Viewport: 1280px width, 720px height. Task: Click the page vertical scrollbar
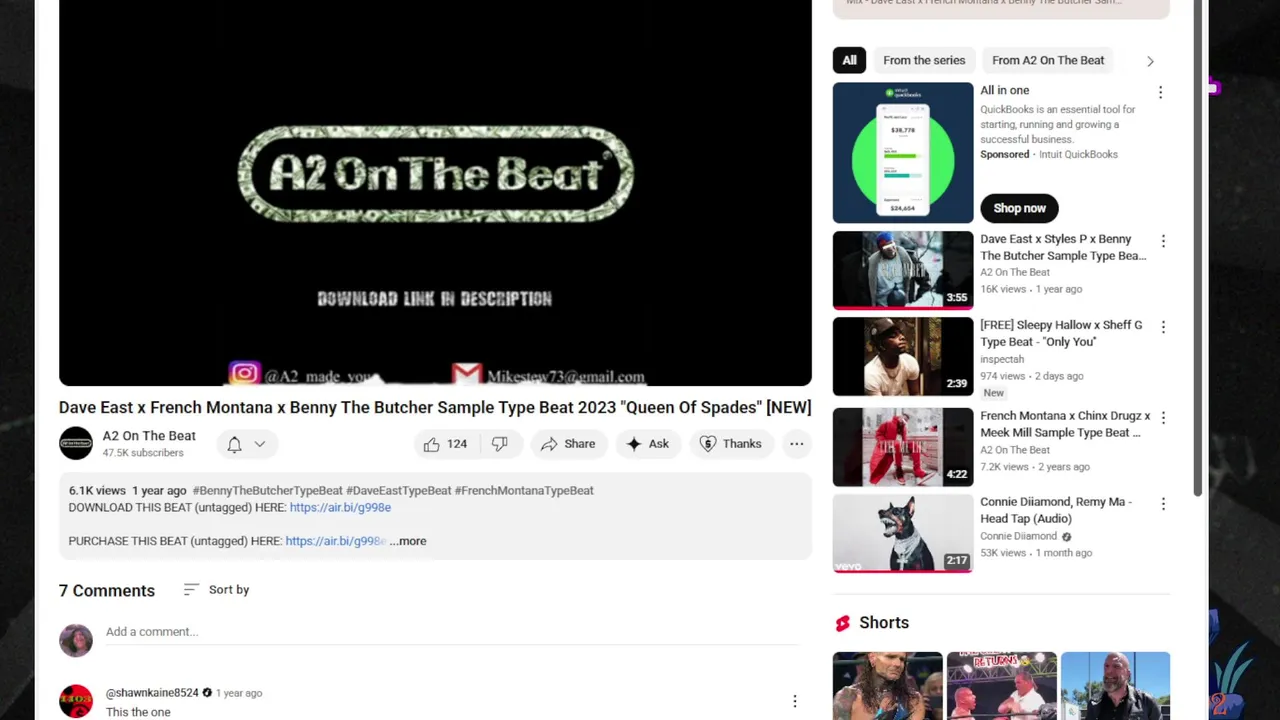click(x=1198, y=250)
